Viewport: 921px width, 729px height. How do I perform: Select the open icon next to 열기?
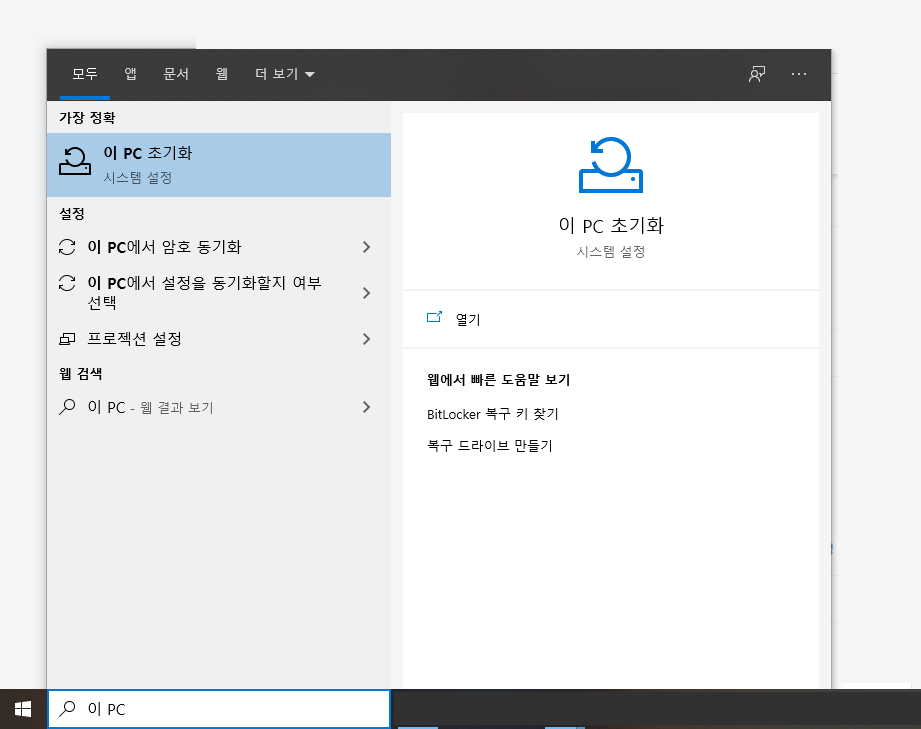coord(434,318)
